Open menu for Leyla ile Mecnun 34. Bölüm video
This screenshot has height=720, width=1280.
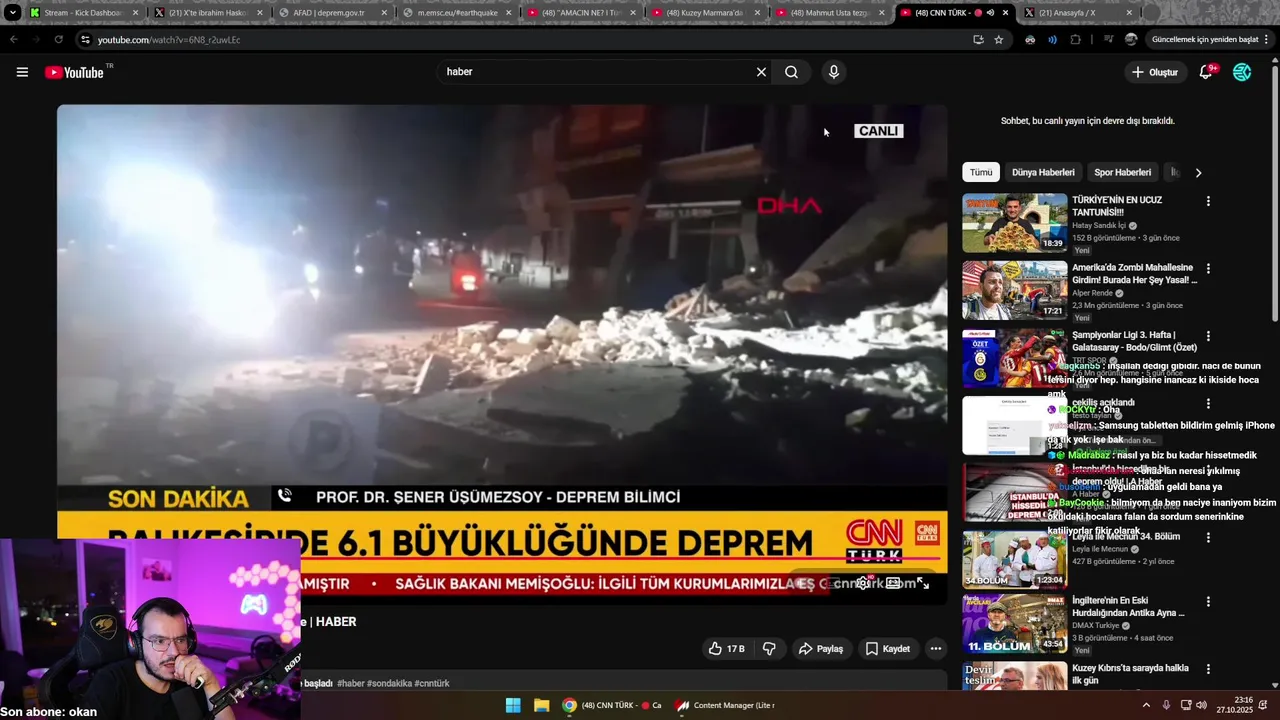[1208, 537]
